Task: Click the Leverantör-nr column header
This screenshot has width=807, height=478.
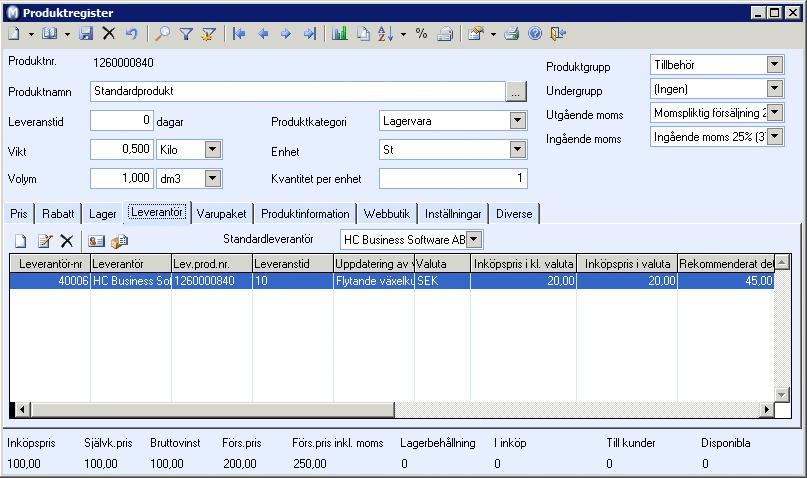Action: 50,264
